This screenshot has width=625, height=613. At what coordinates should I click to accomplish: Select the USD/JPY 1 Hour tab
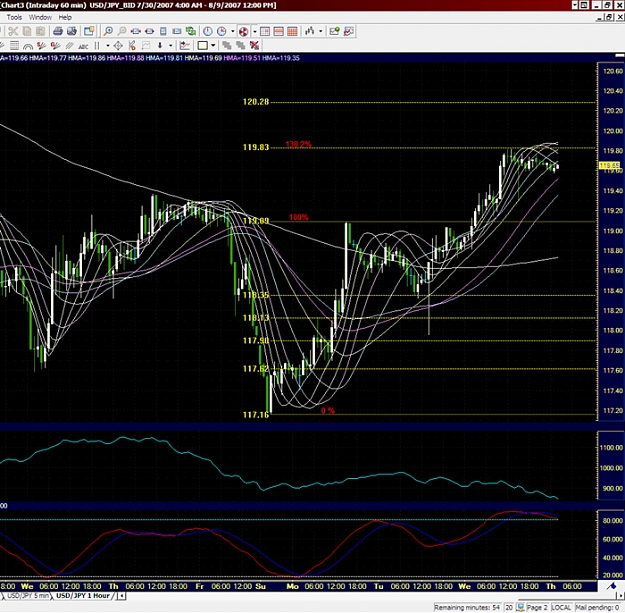pyautogui.click(x=83, y=595)
